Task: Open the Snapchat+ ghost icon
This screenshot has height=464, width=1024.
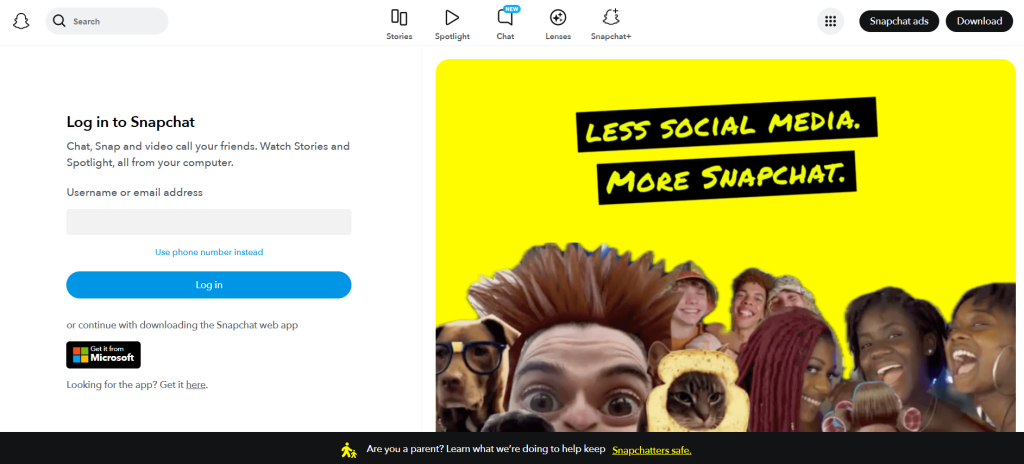Action: coord(611,18)
